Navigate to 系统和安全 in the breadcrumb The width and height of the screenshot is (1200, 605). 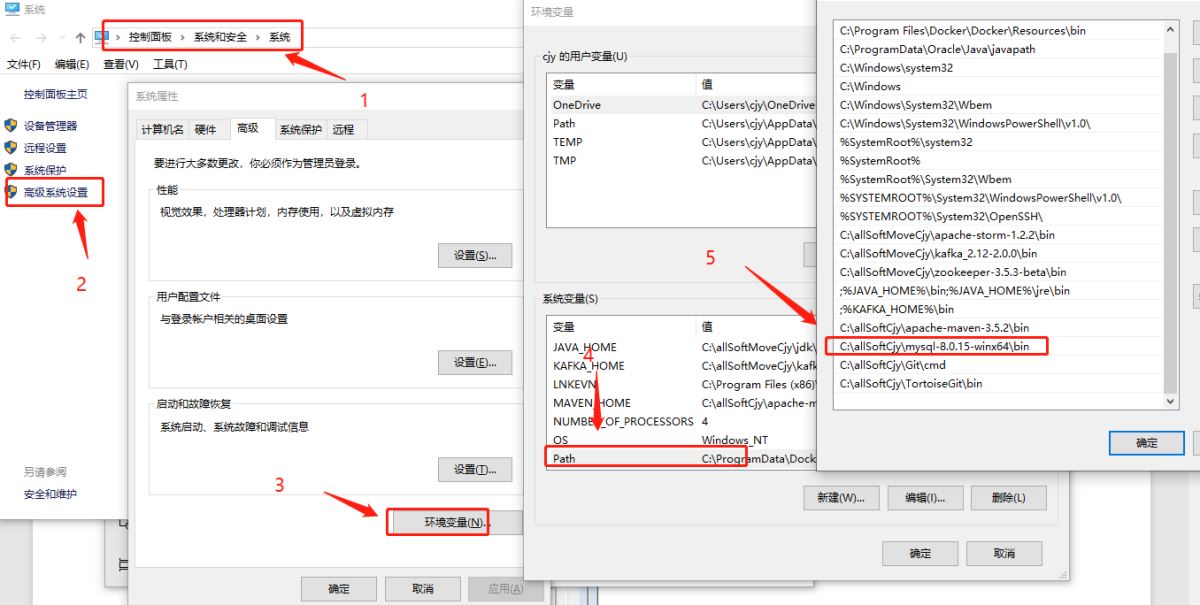pyautogui.click(x=220, y=37)
